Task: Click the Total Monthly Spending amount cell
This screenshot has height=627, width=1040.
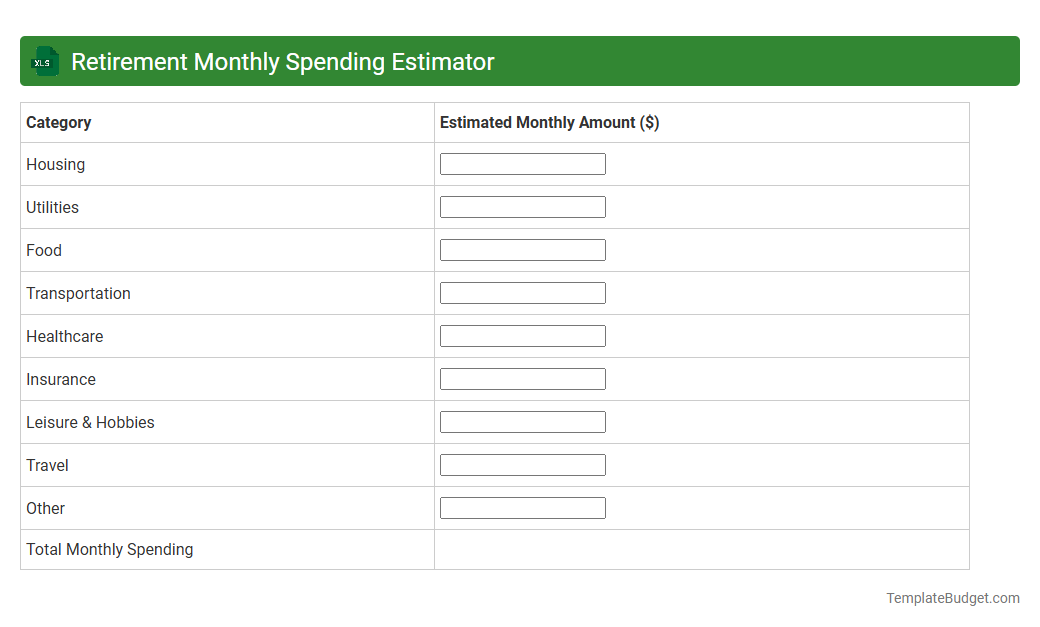Action: 700,549
